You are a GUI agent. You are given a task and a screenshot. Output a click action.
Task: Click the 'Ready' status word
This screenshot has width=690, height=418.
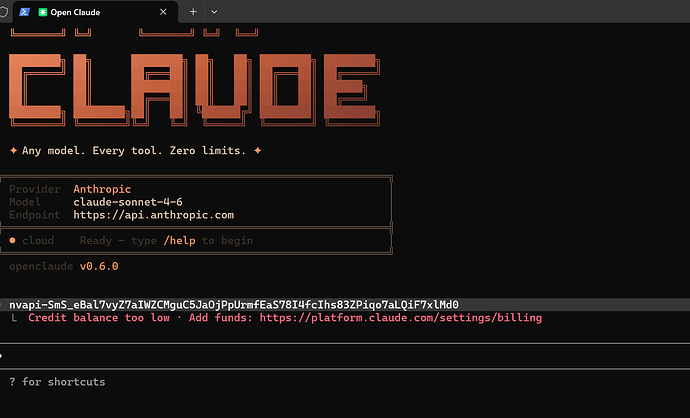pyautogui.click(x=95, y=241)
